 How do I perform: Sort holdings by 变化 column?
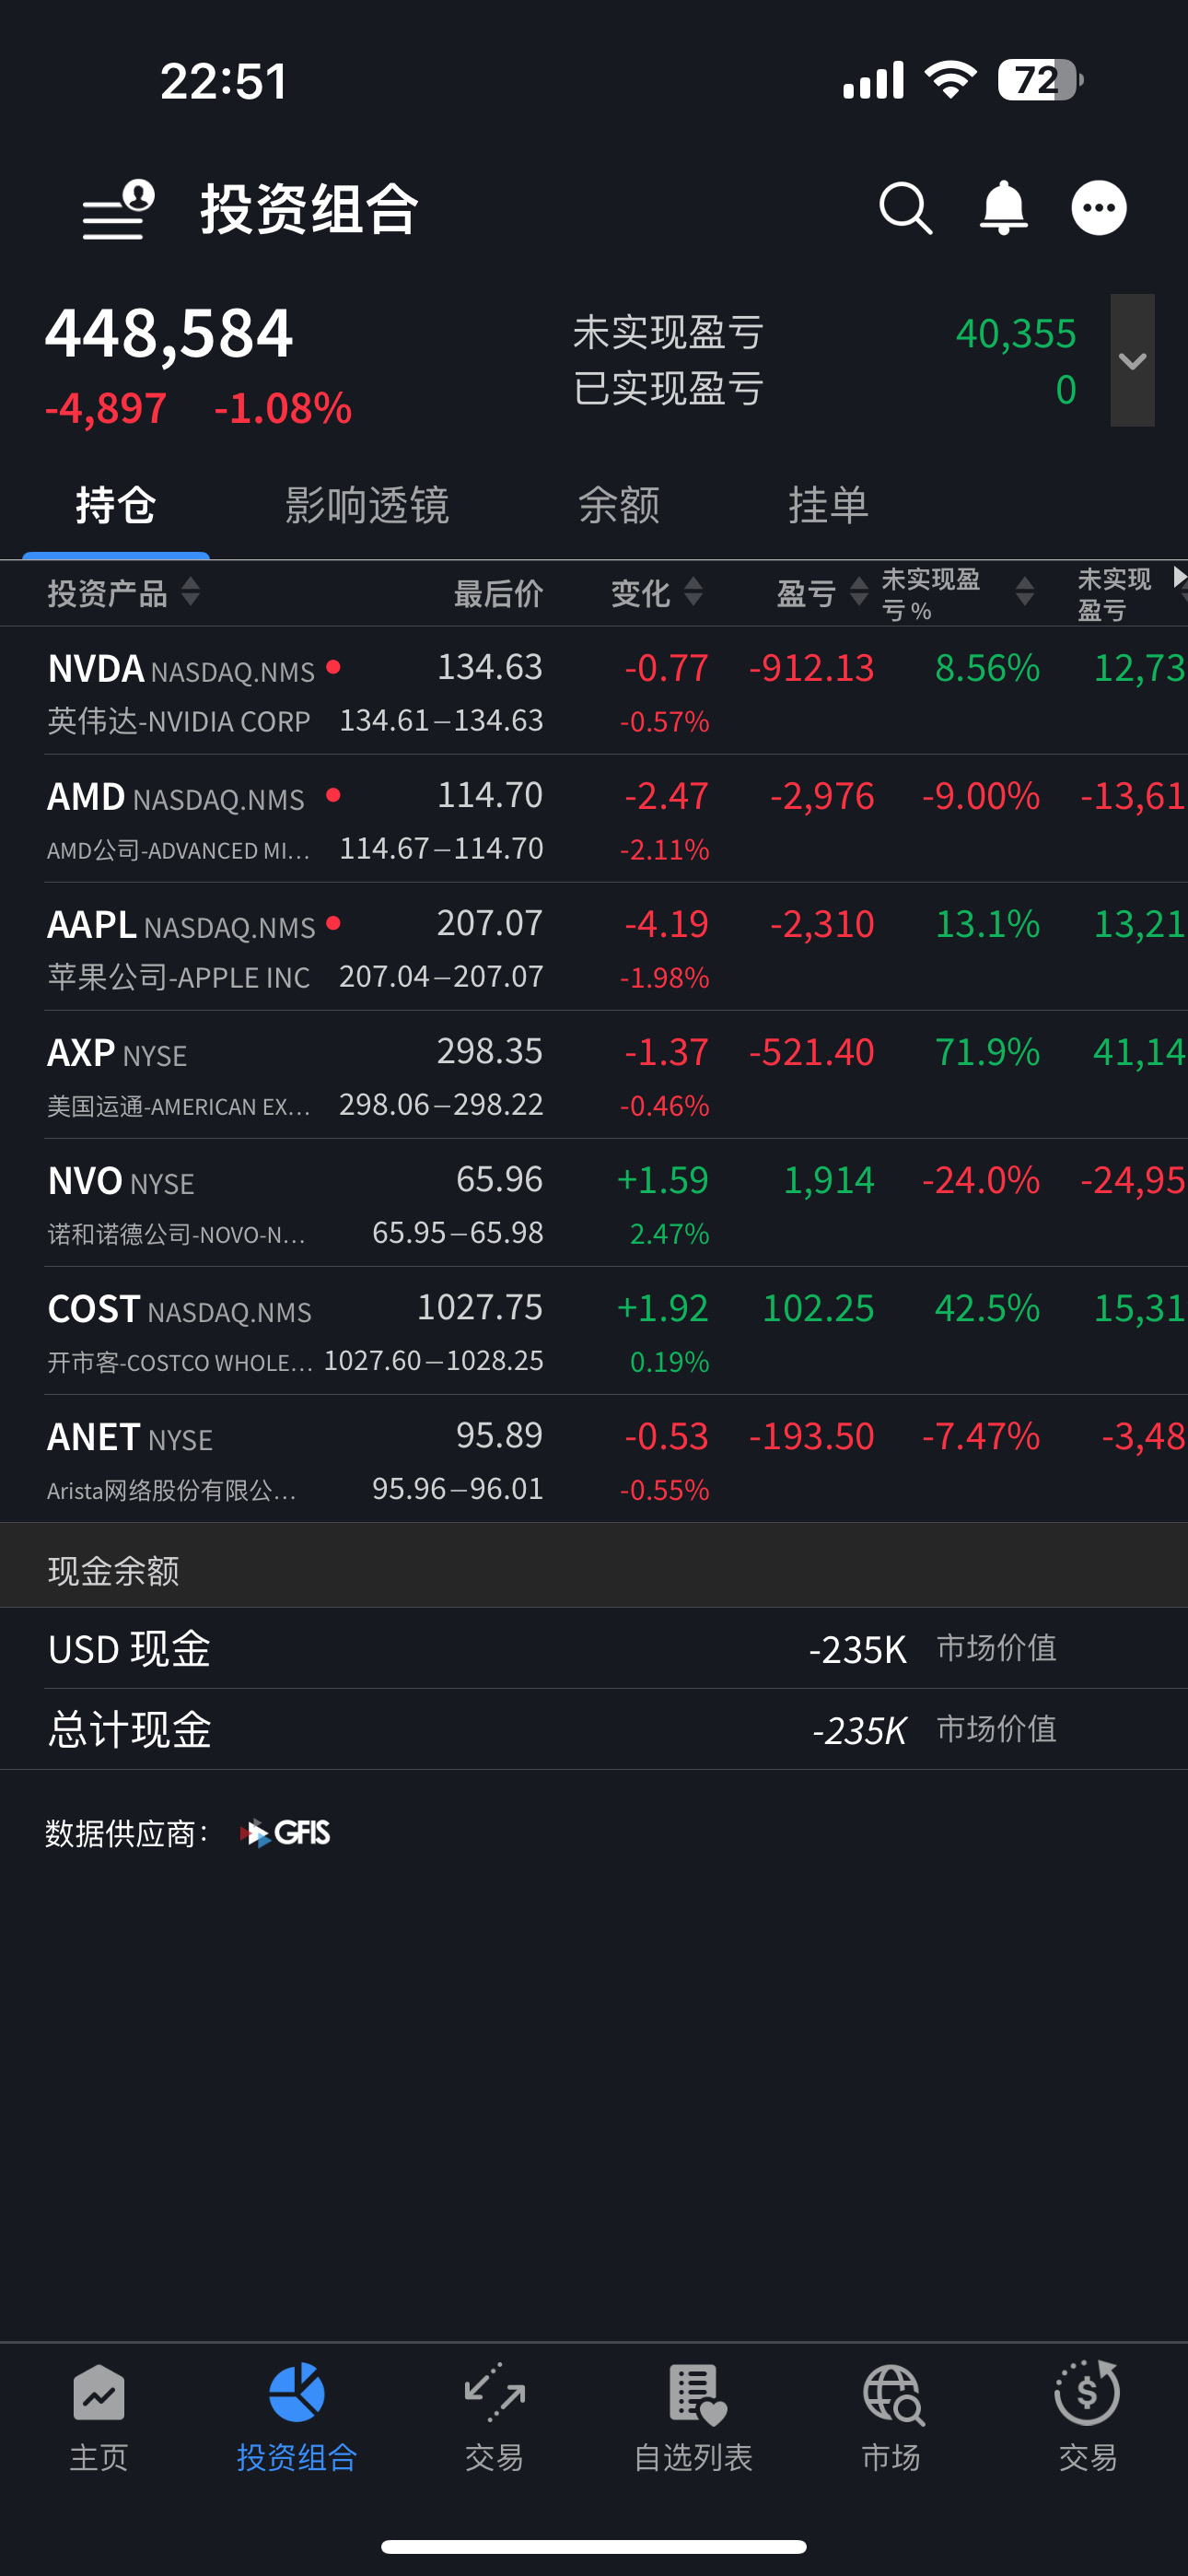pos(656,593)
